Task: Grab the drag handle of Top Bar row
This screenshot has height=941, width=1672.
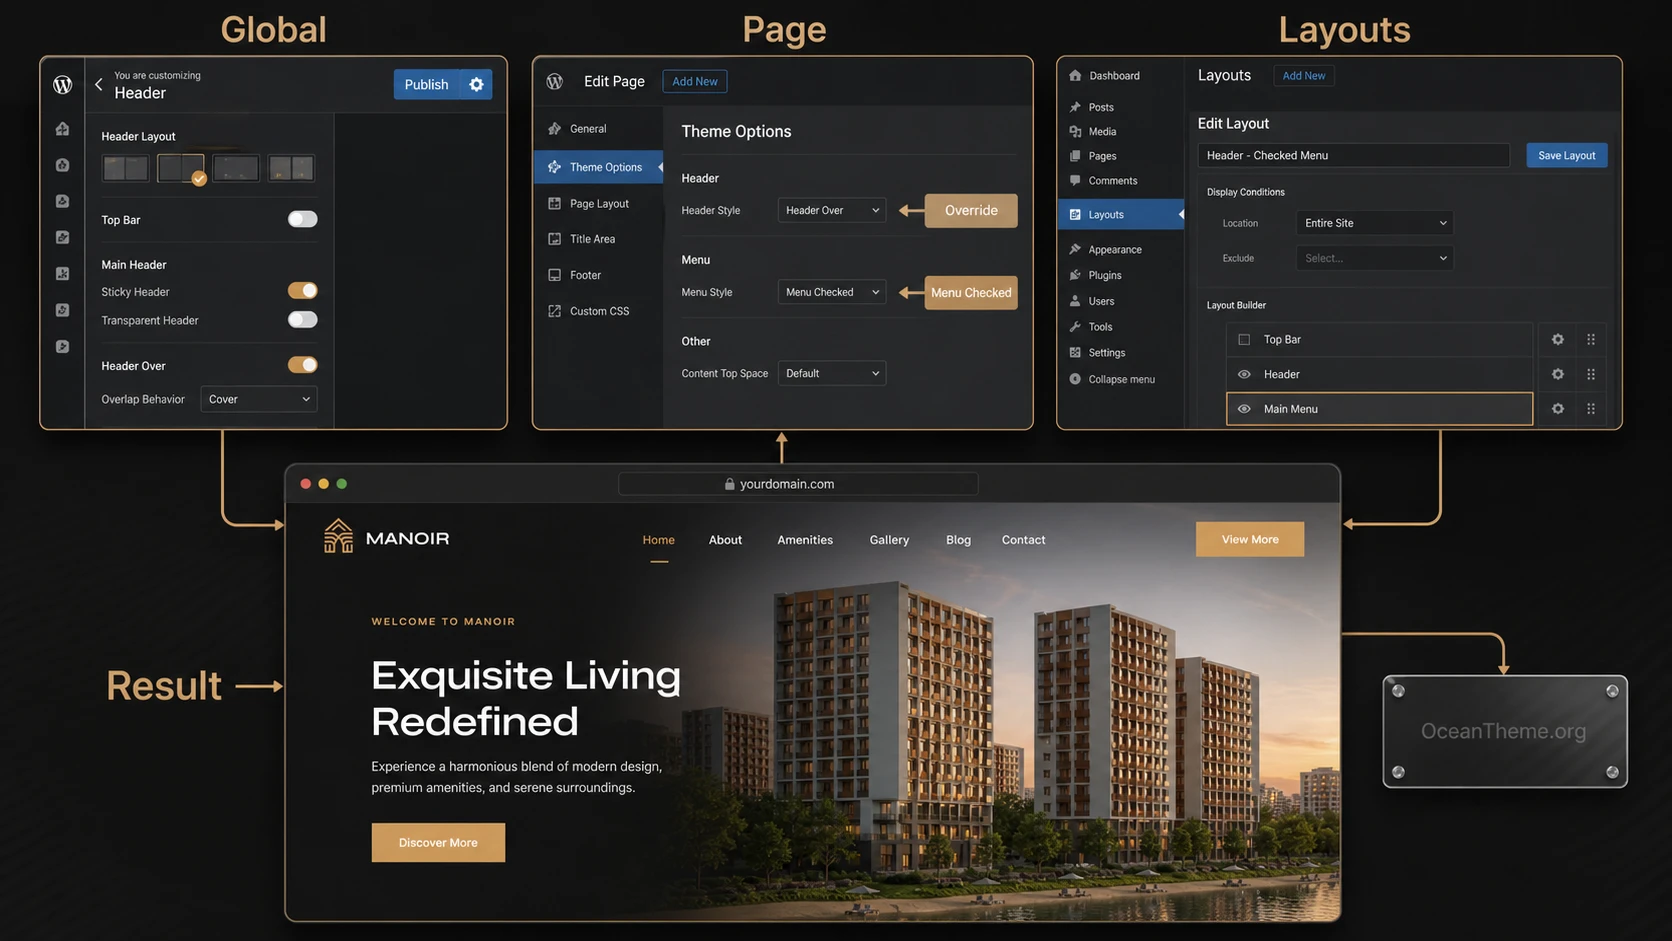Action: [1591, 339]
